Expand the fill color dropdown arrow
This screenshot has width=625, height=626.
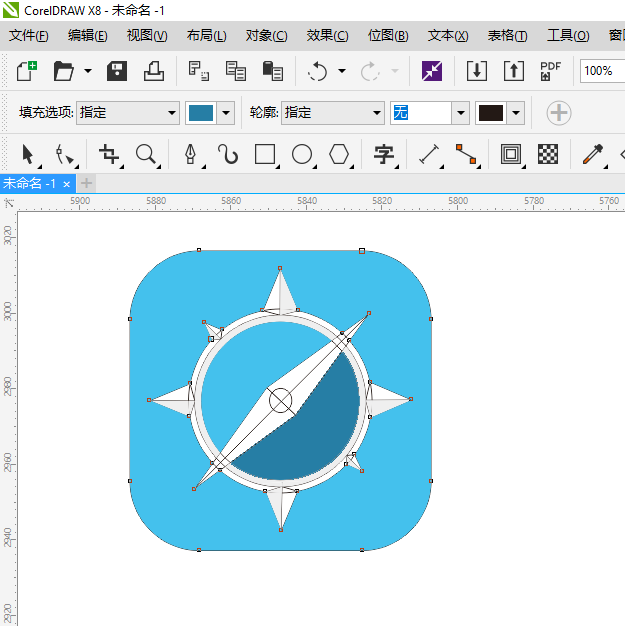point(226,113)
